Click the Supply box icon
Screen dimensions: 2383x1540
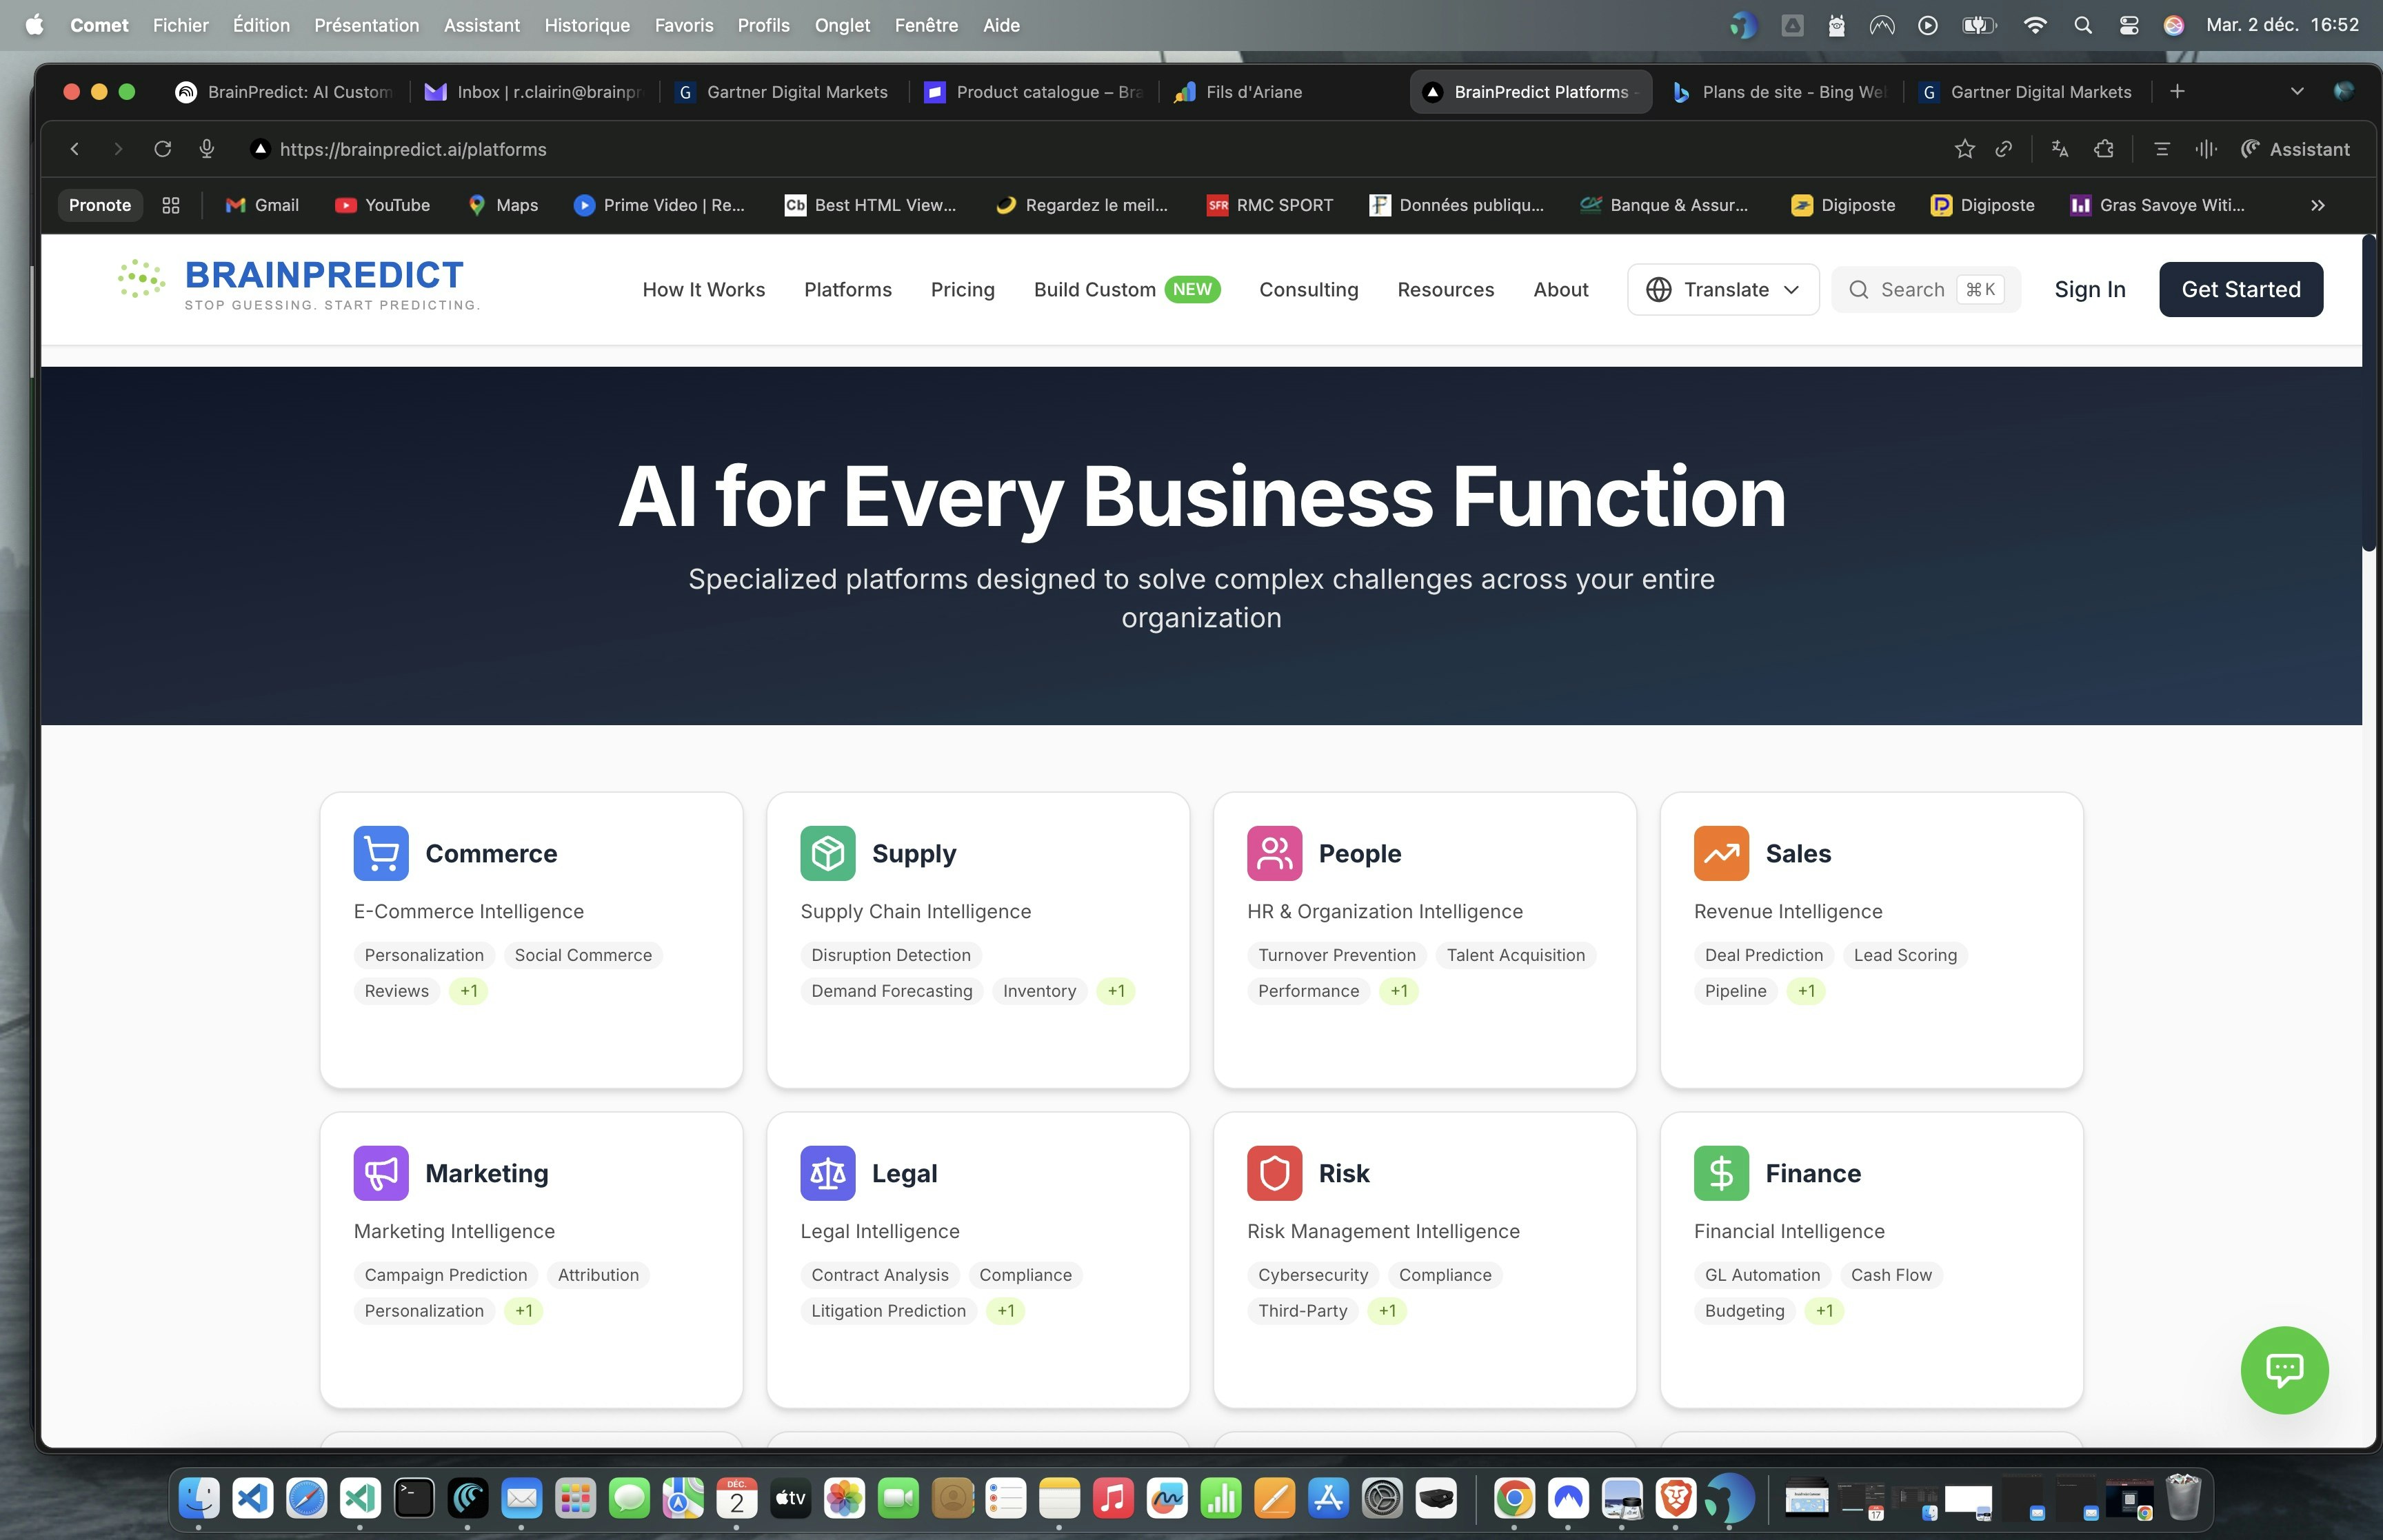pos(828,853)
